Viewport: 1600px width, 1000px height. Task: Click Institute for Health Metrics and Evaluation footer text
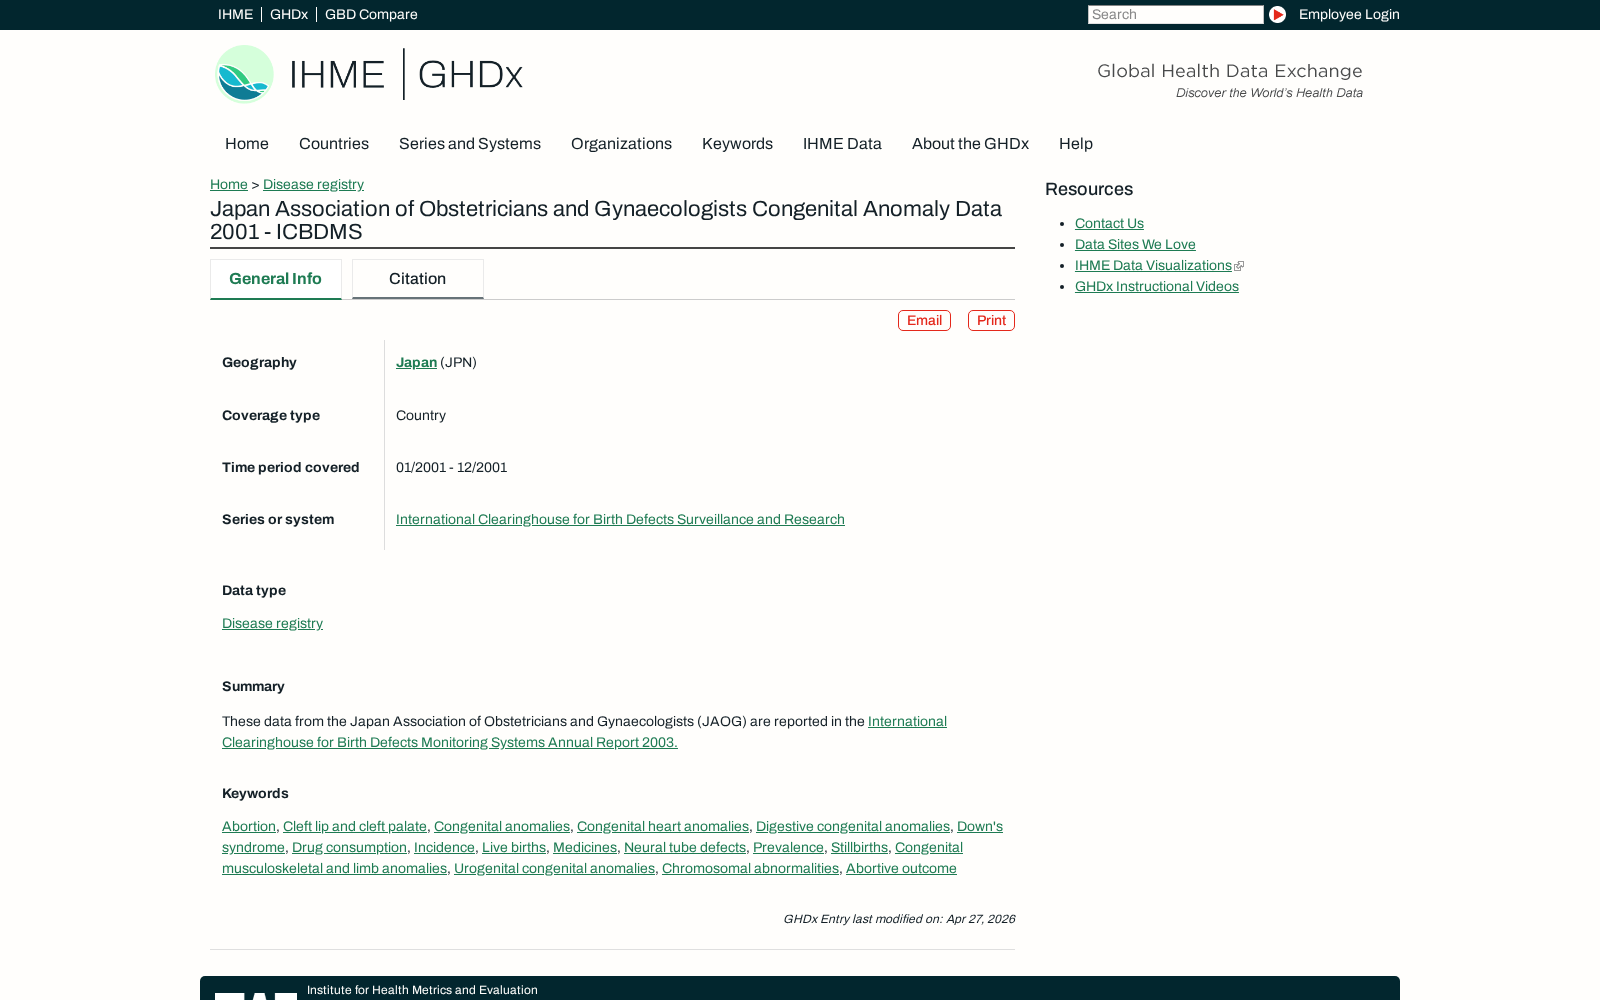coord(422,990)
